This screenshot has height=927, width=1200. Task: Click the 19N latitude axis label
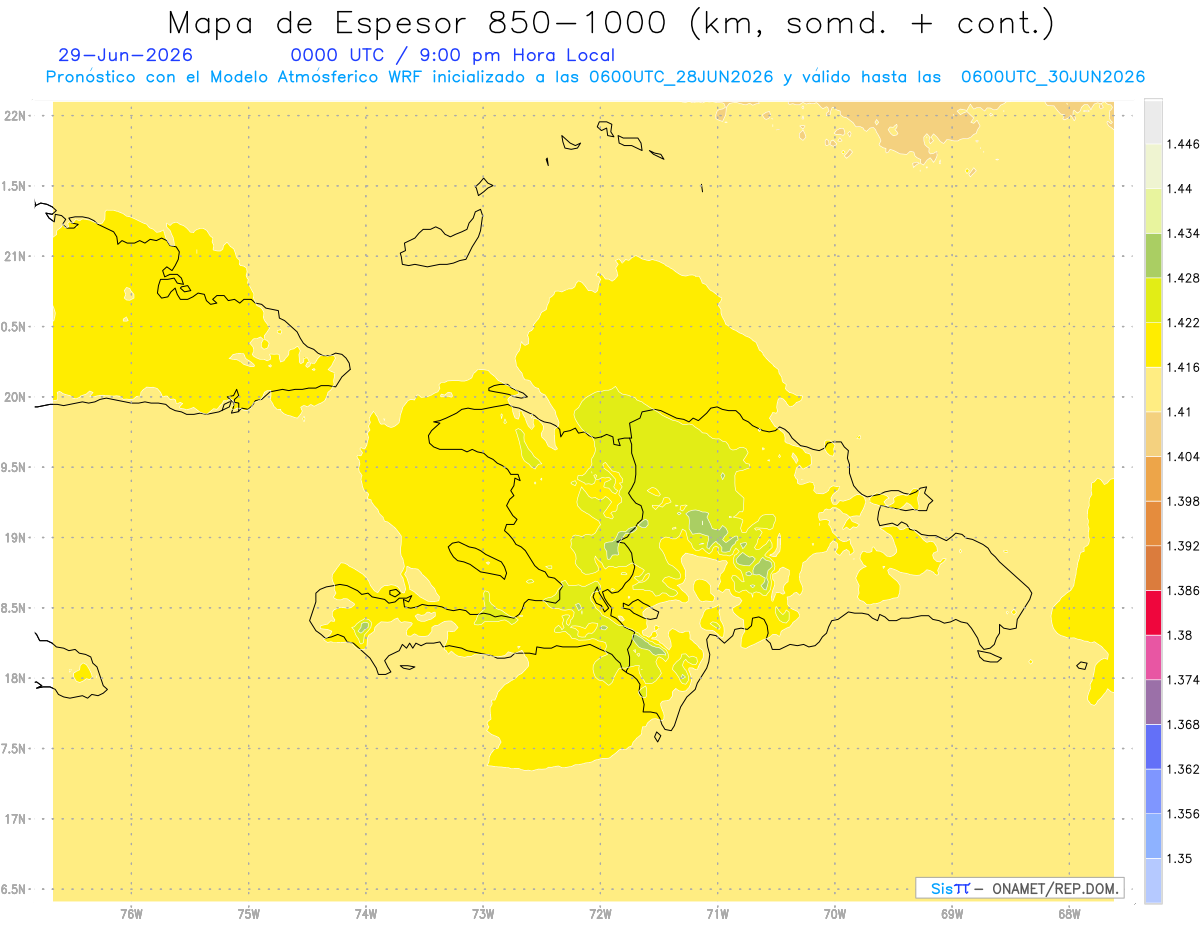[x=14, y=538]
